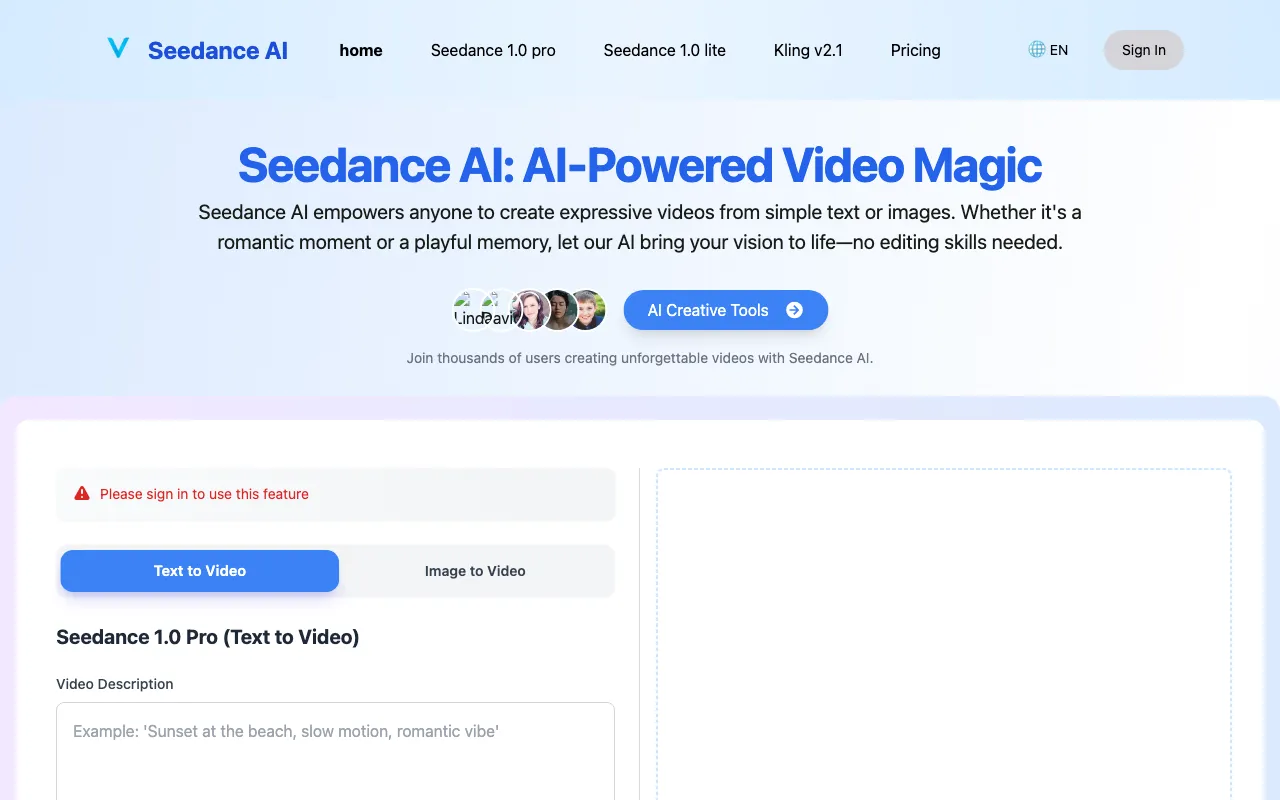This screenshot has width=1280, height=800.
Task: Click the AI Creative Tools button
Action: tap(726, 310)
